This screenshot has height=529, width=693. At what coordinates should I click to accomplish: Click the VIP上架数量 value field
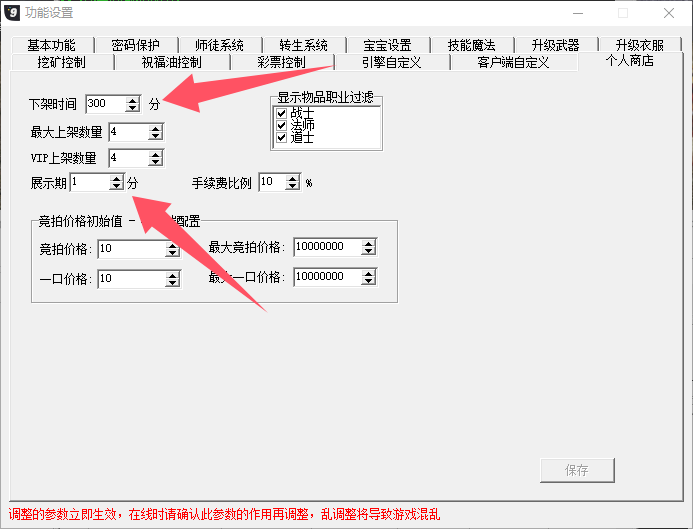[129, 158]
